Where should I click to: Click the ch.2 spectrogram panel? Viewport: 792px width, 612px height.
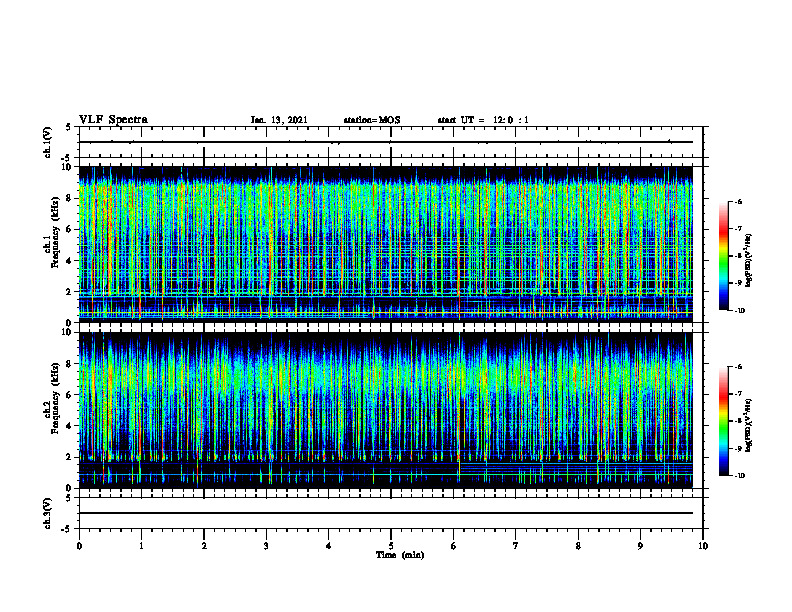coord(386,410)
